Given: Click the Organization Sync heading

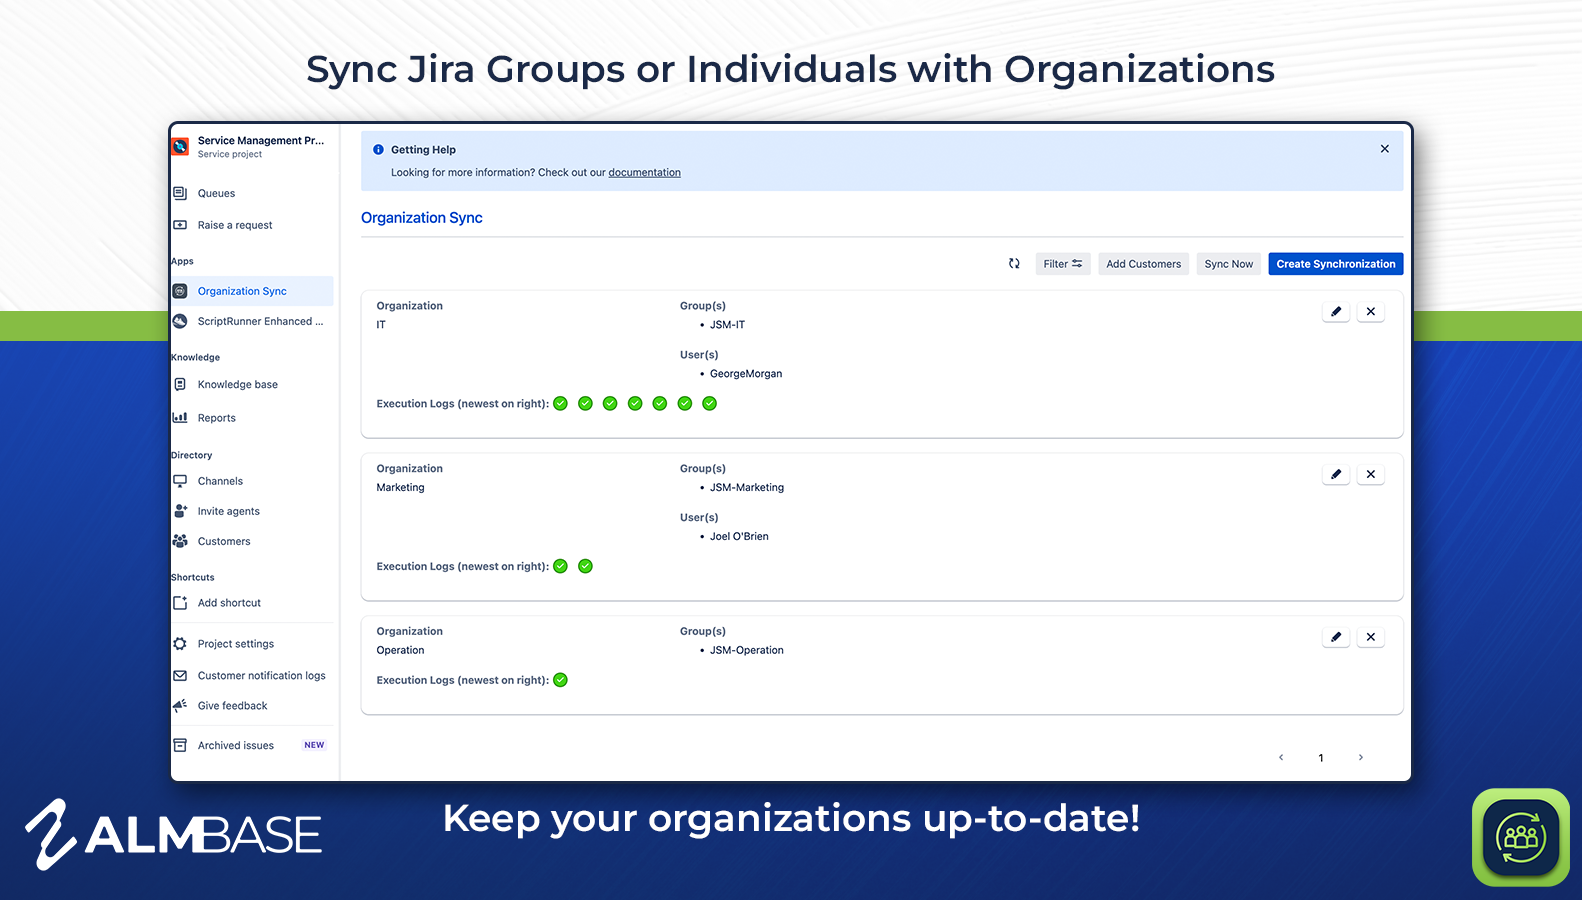Looking at the screenshot, I should click(x=422, y=218).
